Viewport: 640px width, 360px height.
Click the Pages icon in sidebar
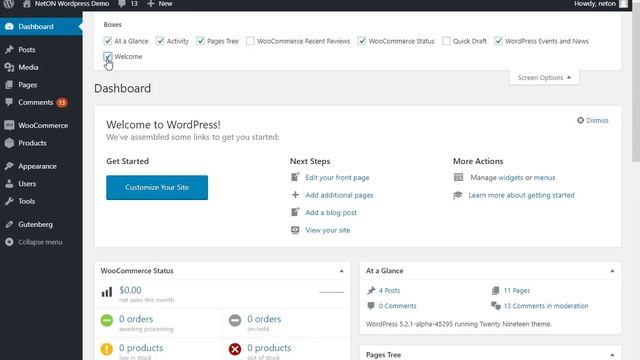click(9, 84)
